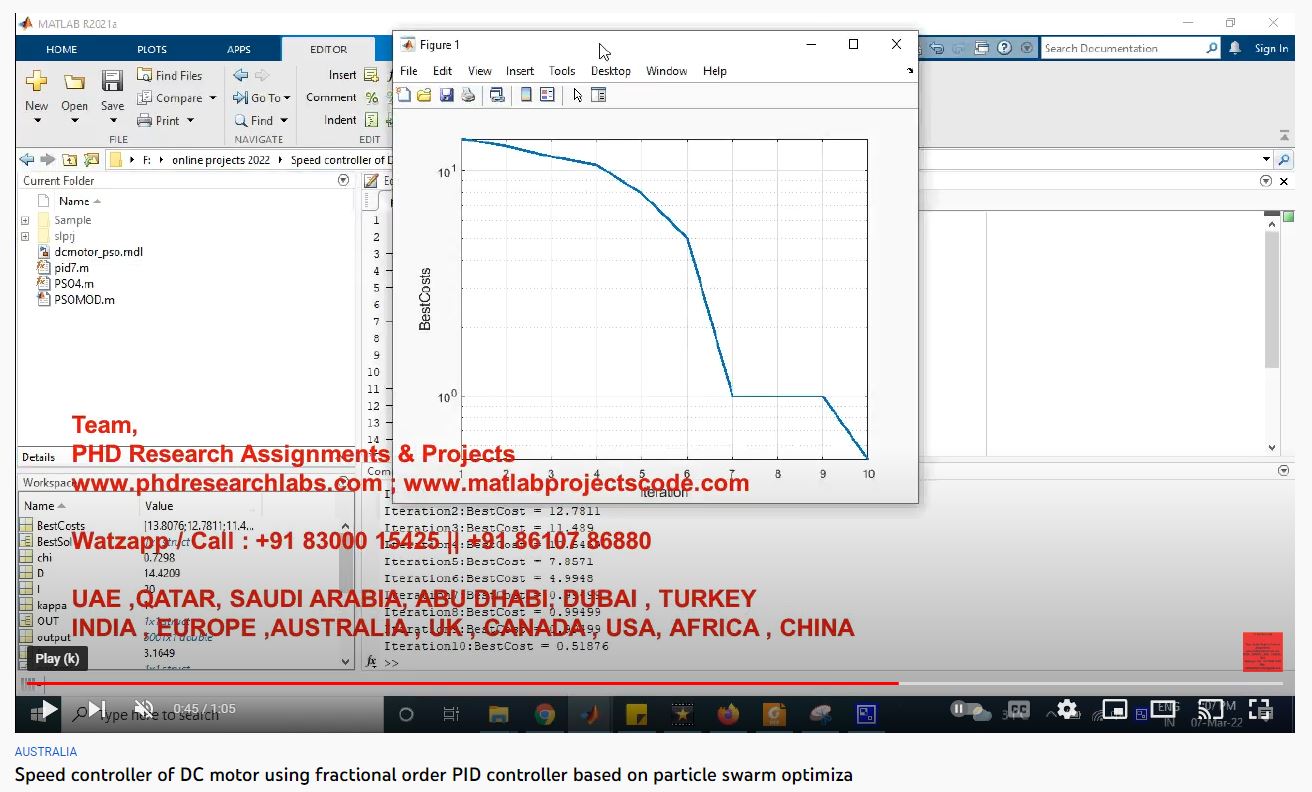The width and height of the screenshot is (1312, 792).
Task: Open the Tools menu in Figure 1
Action: coord(562,71)
